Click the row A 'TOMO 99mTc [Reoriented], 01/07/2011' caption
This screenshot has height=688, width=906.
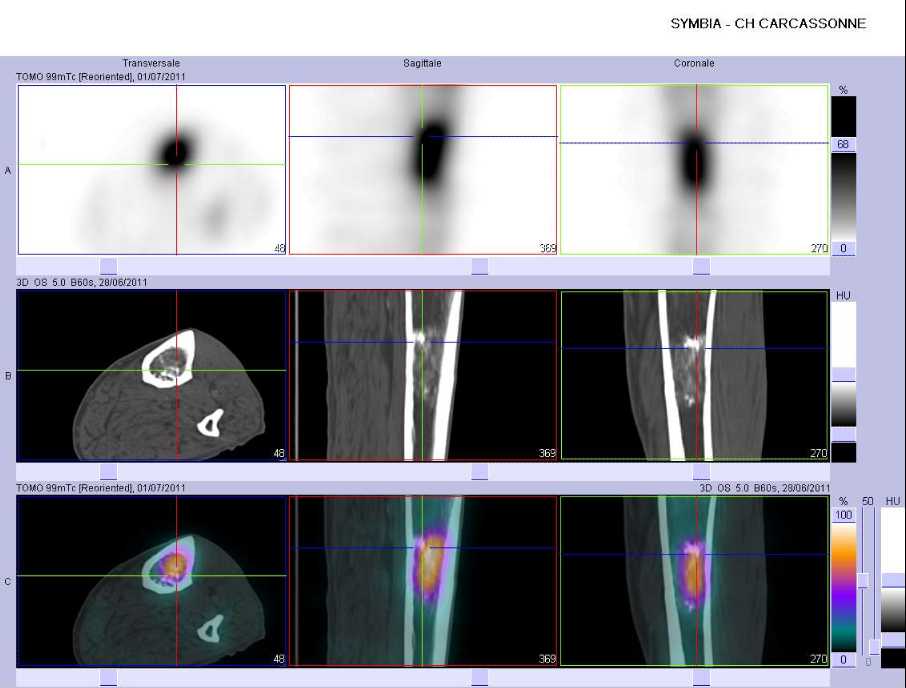click(101, 76)
